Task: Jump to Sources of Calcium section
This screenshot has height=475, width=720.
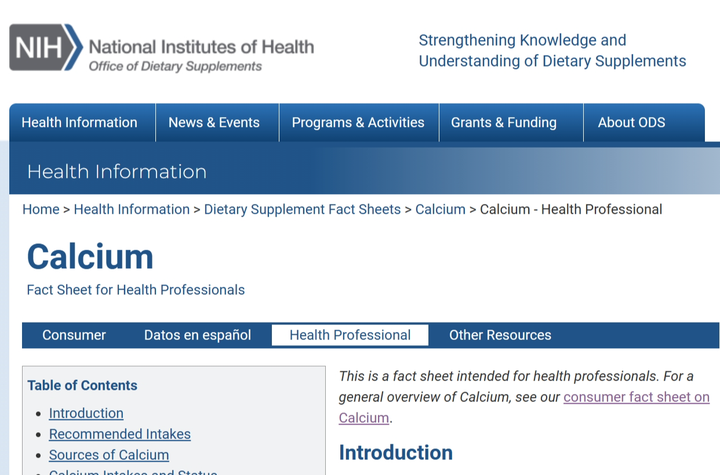Action: [x=109, y=455]
